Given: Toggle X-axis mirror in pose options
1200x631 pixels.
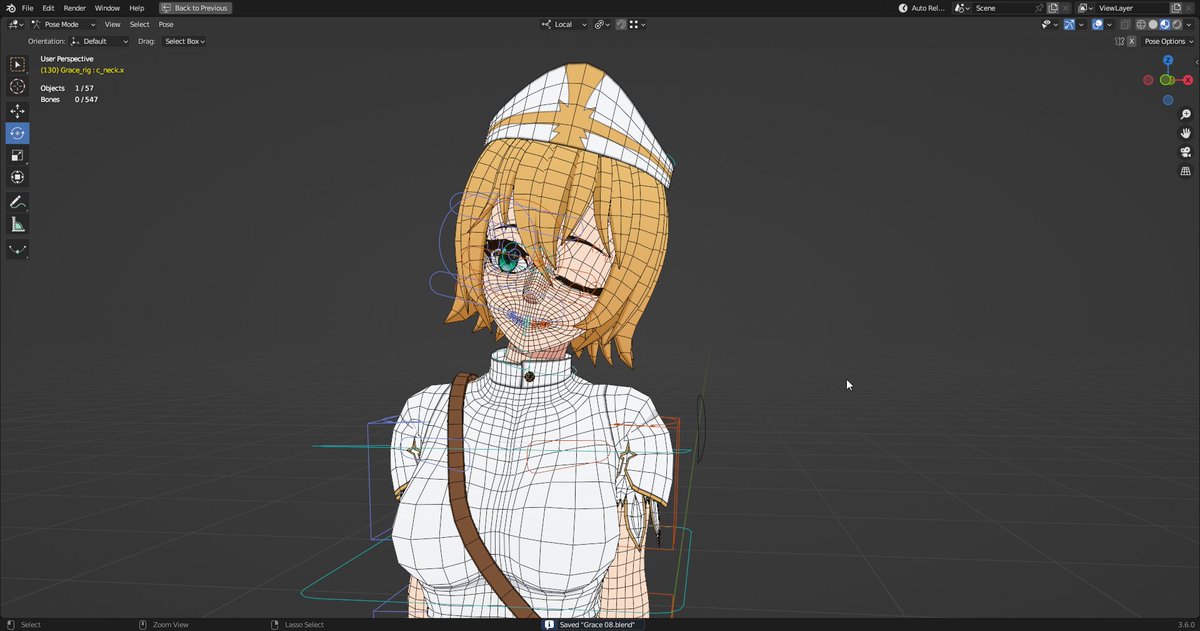Looking at the screenshot, I should point(1132,41).
